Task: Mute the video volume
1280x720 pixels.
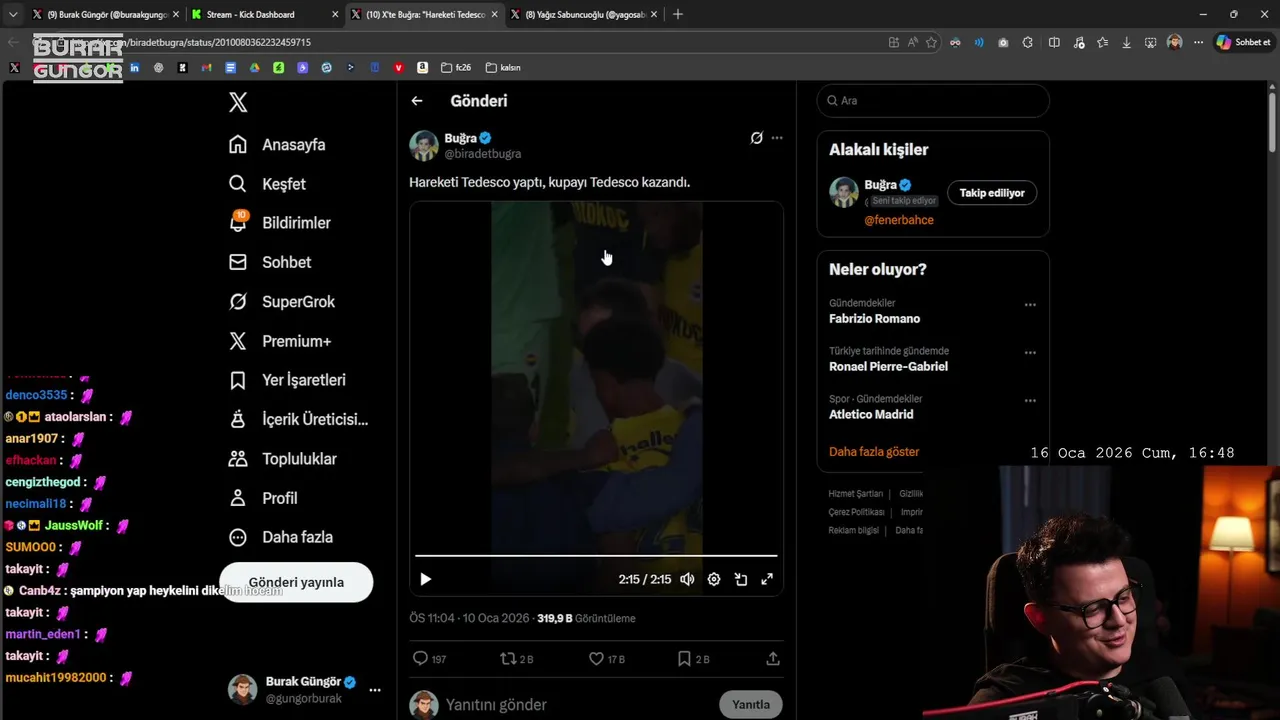Action: pos(687,579)
